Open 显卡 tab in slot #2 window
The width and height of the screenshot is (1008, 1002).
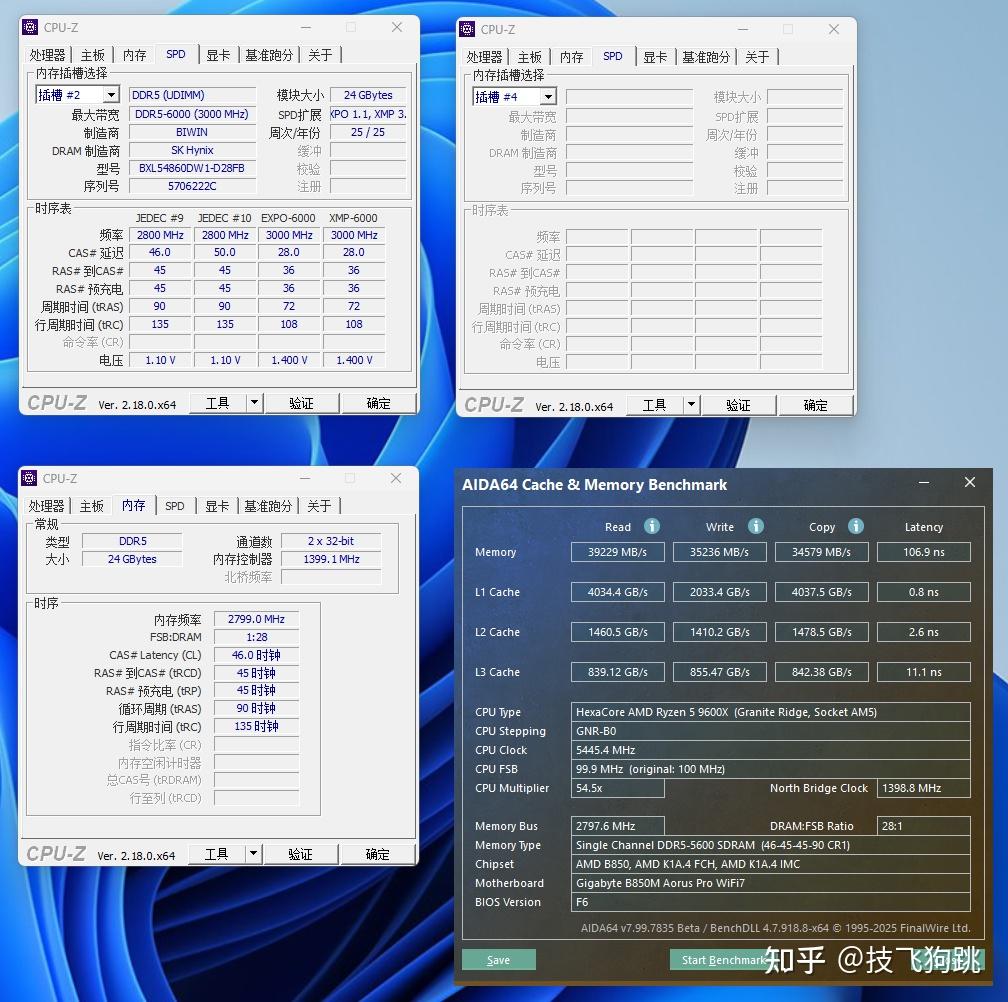[218, 55]
